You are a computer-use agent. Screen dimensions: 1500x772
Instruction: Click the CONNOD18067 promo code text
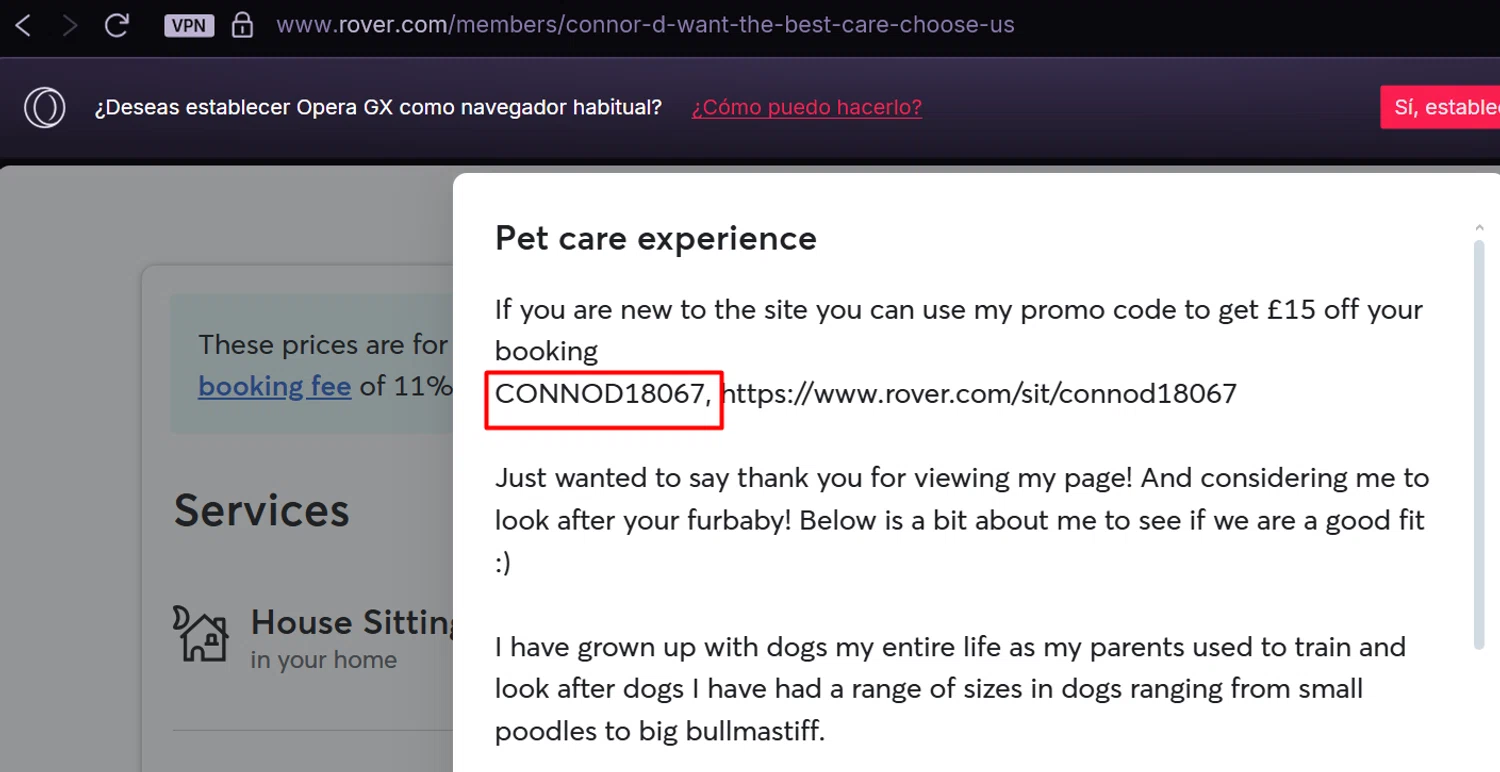point(600,394)
